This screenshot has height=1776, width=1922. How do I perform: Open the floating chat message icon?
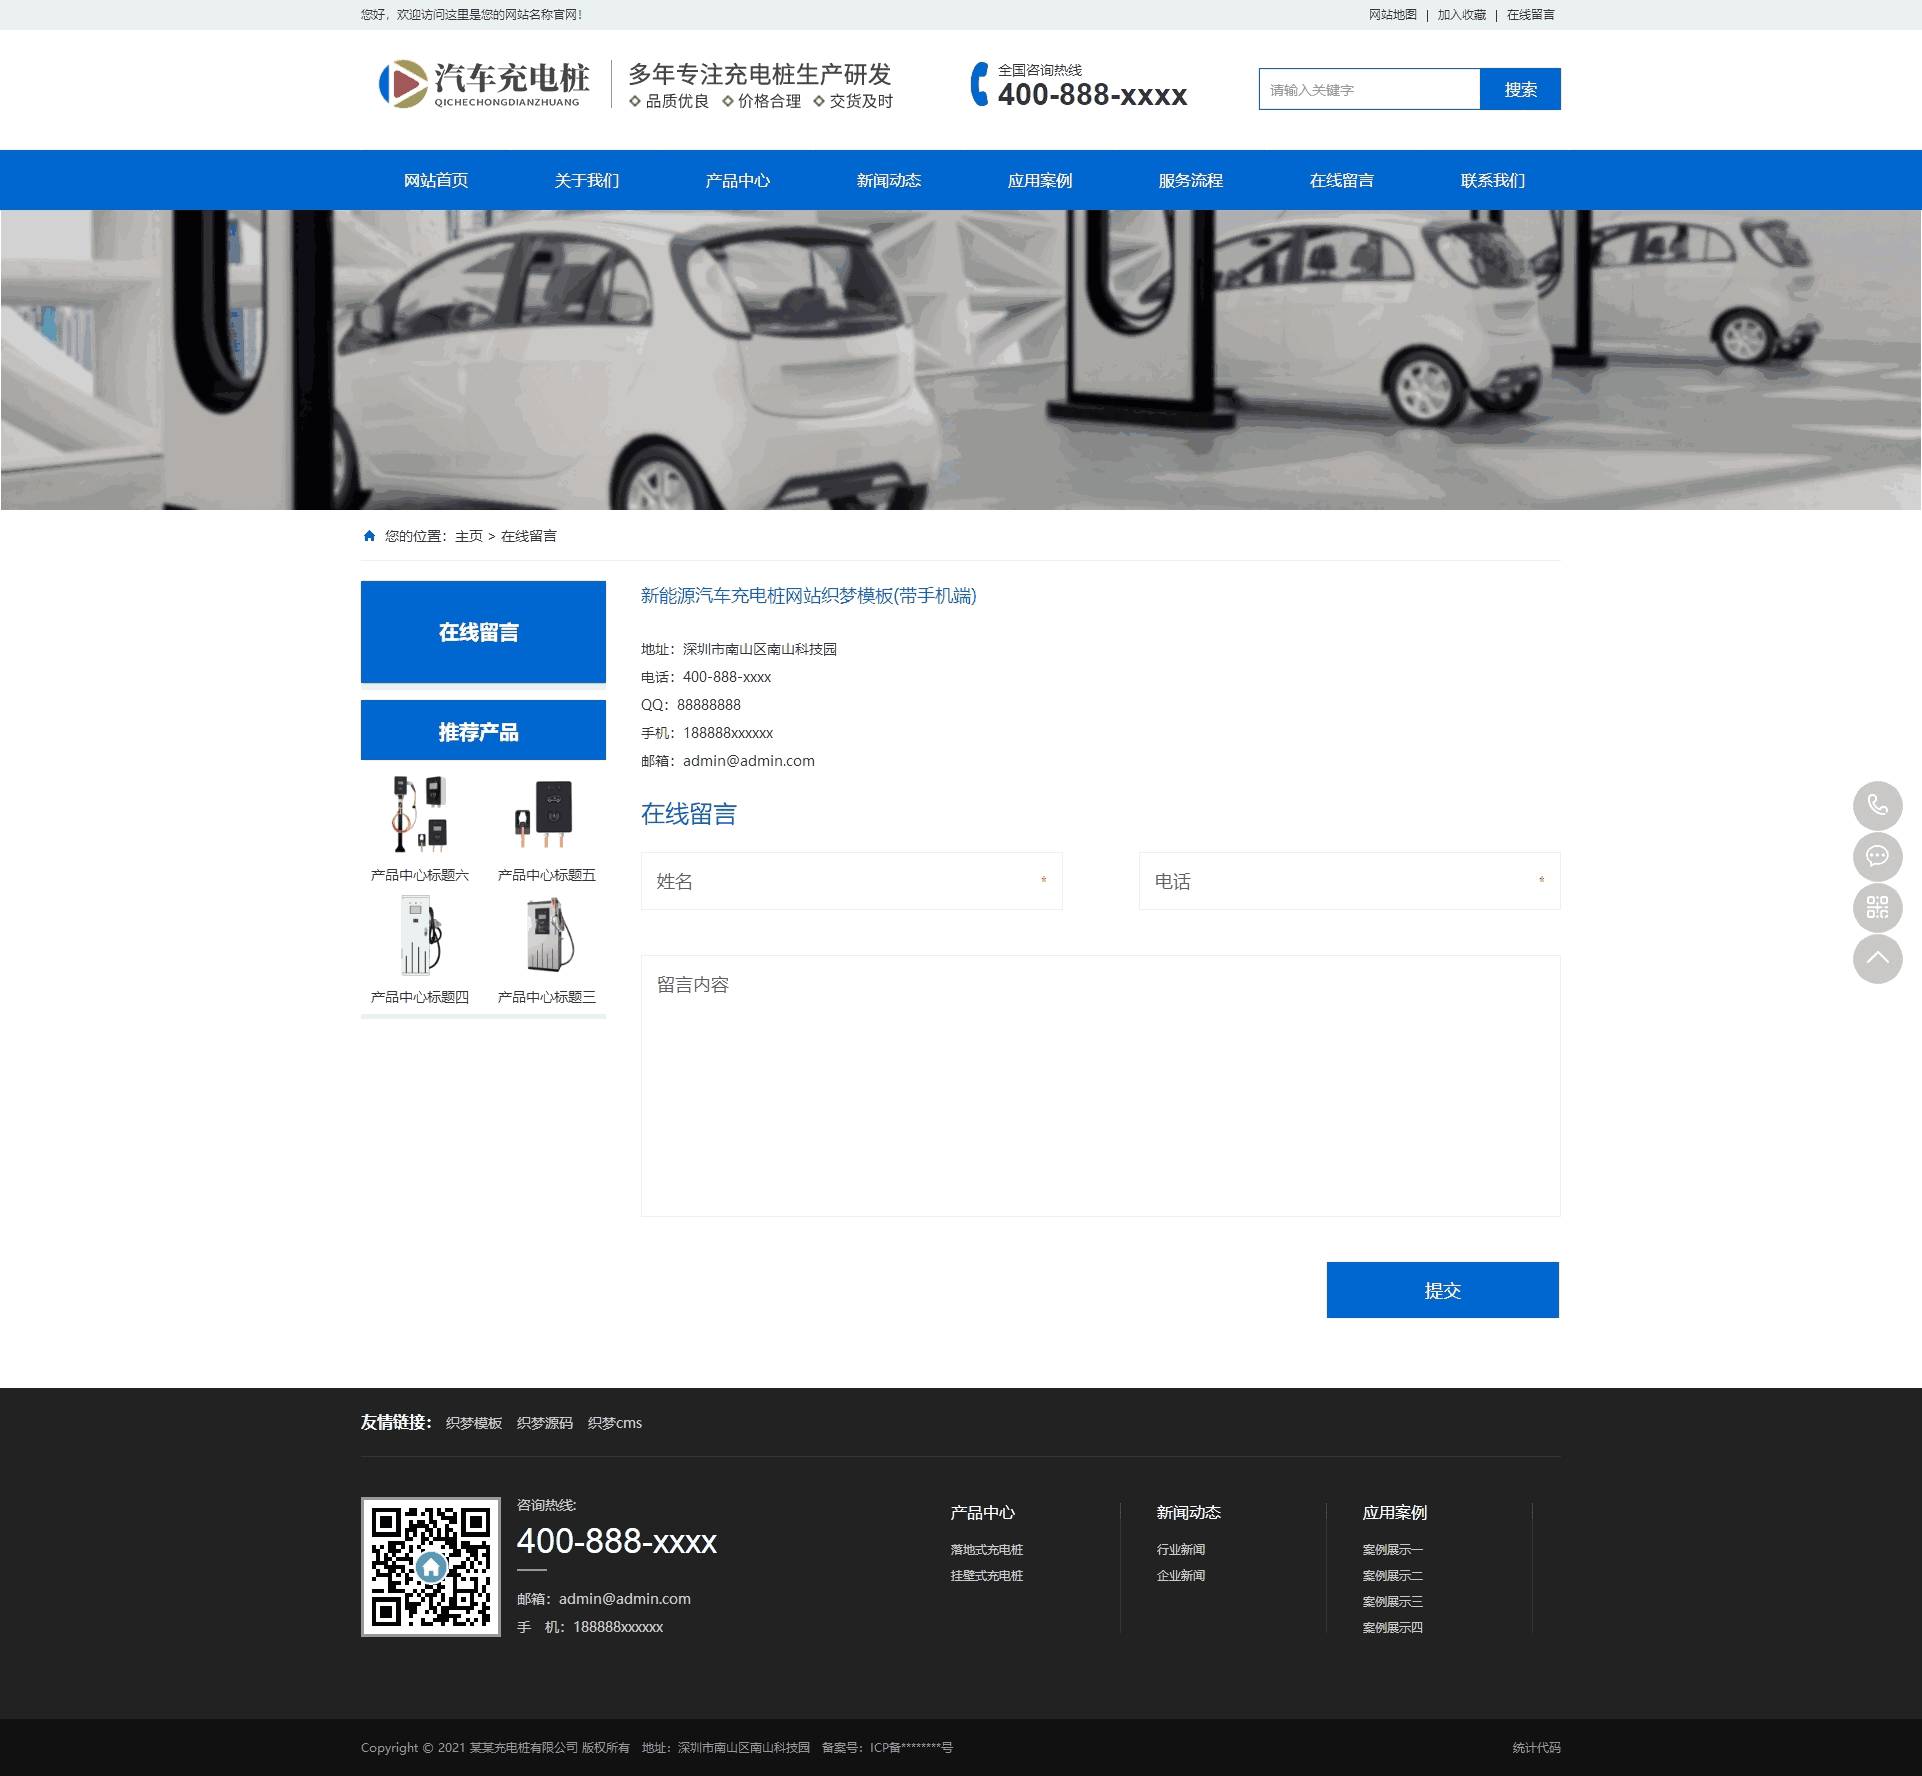[1877, 856]
